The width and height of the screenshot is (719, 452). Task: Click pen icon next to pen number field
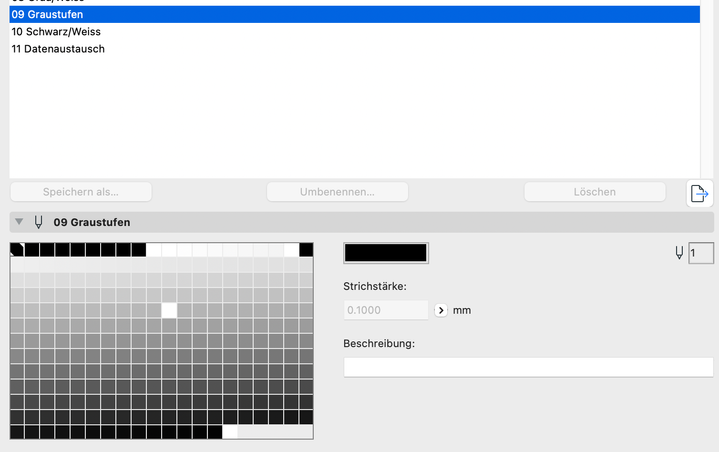click(679, 253)
